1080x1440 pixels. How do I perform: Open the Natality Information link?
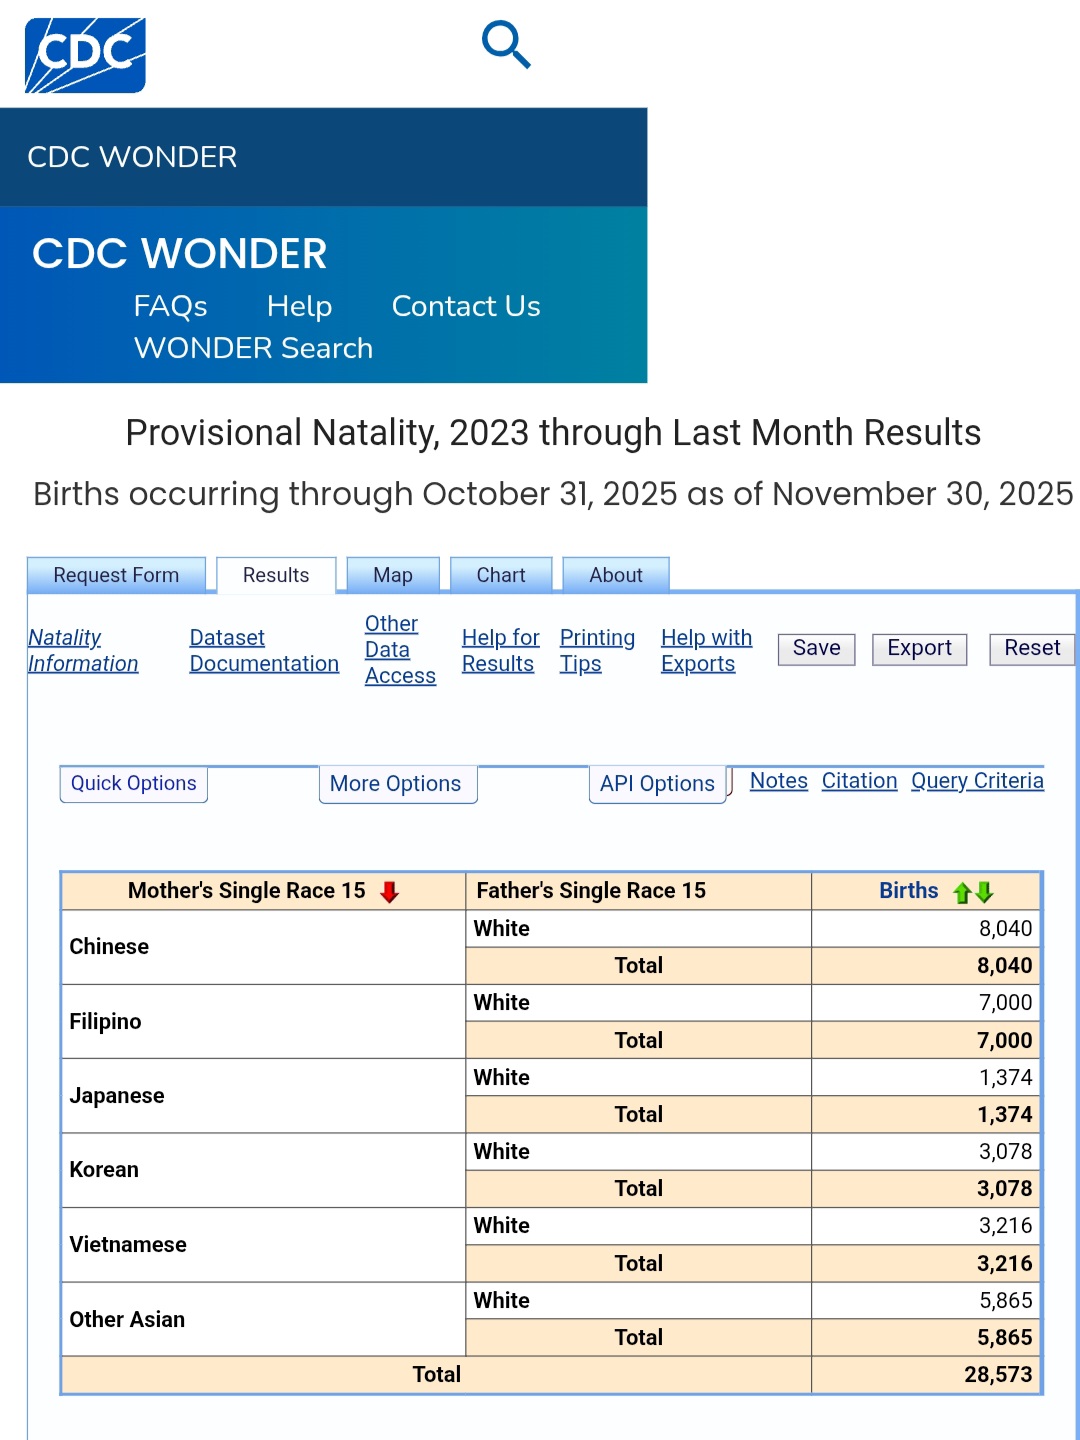(83, 651)
